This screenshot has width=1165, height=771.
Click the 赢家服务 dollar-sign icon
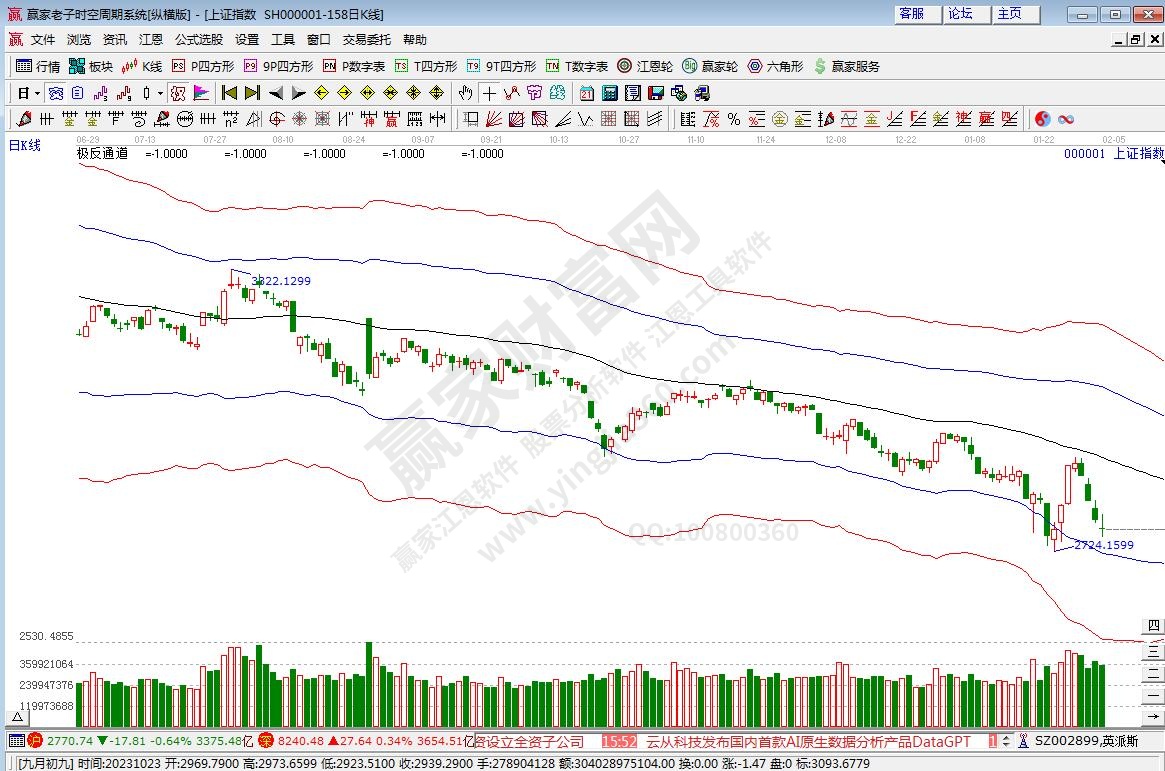[x=847, y=66]
